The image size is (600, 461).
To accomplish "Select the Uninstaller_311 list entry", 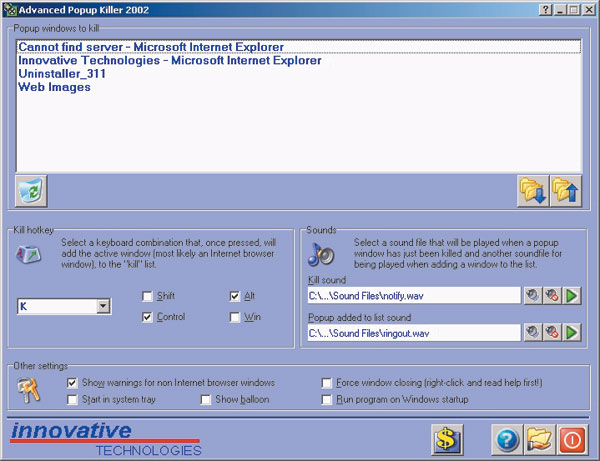I will (299, 74).
